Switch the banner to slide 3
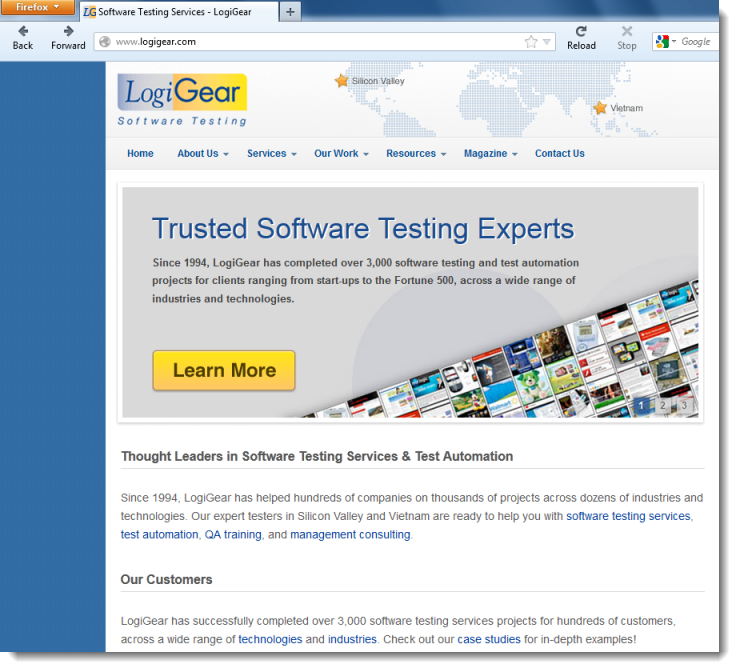This screenshot has height=670, width=737. (684, 405)
